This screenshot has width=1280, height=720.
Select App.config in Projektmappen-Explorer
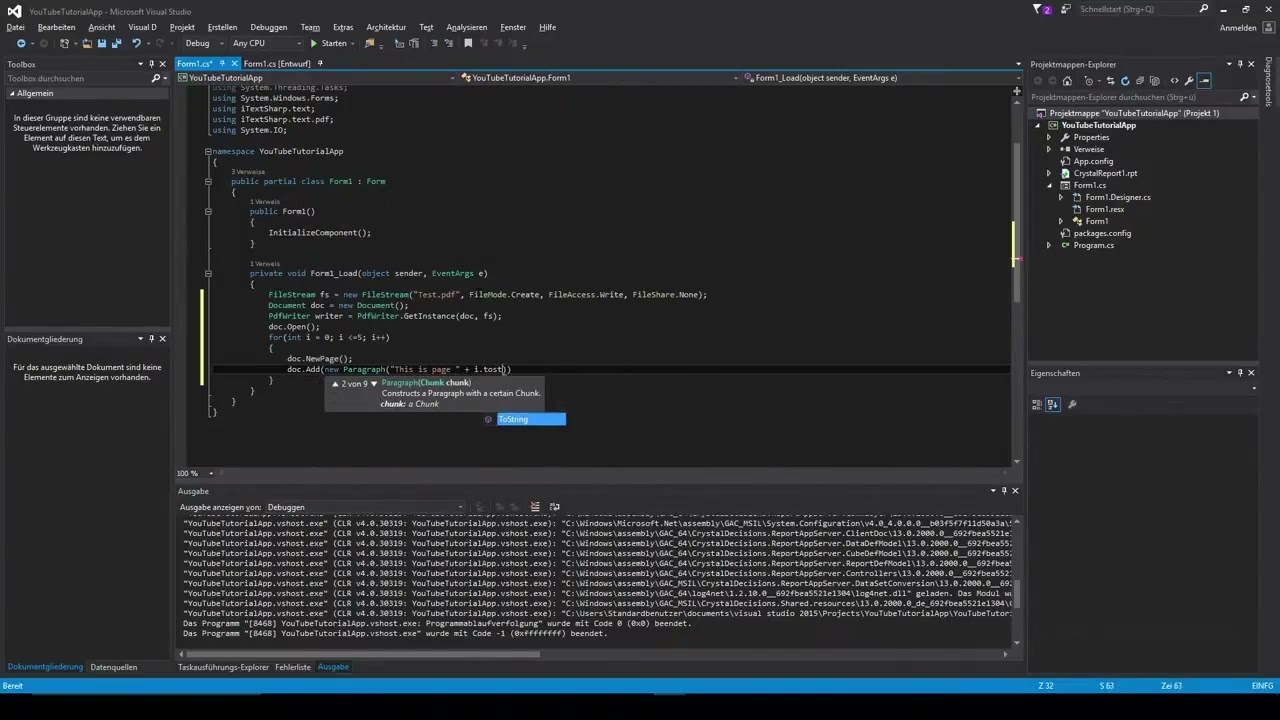[1093, 161]
